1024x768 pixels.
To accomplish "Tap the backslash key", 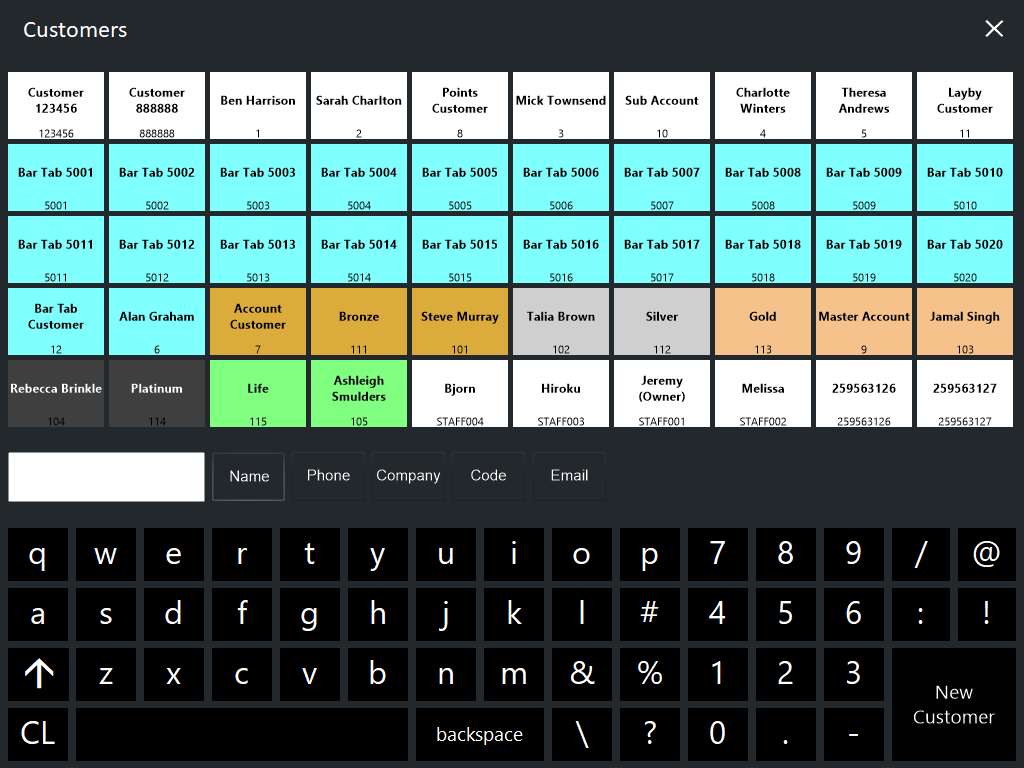I will (x=581, y=735).
